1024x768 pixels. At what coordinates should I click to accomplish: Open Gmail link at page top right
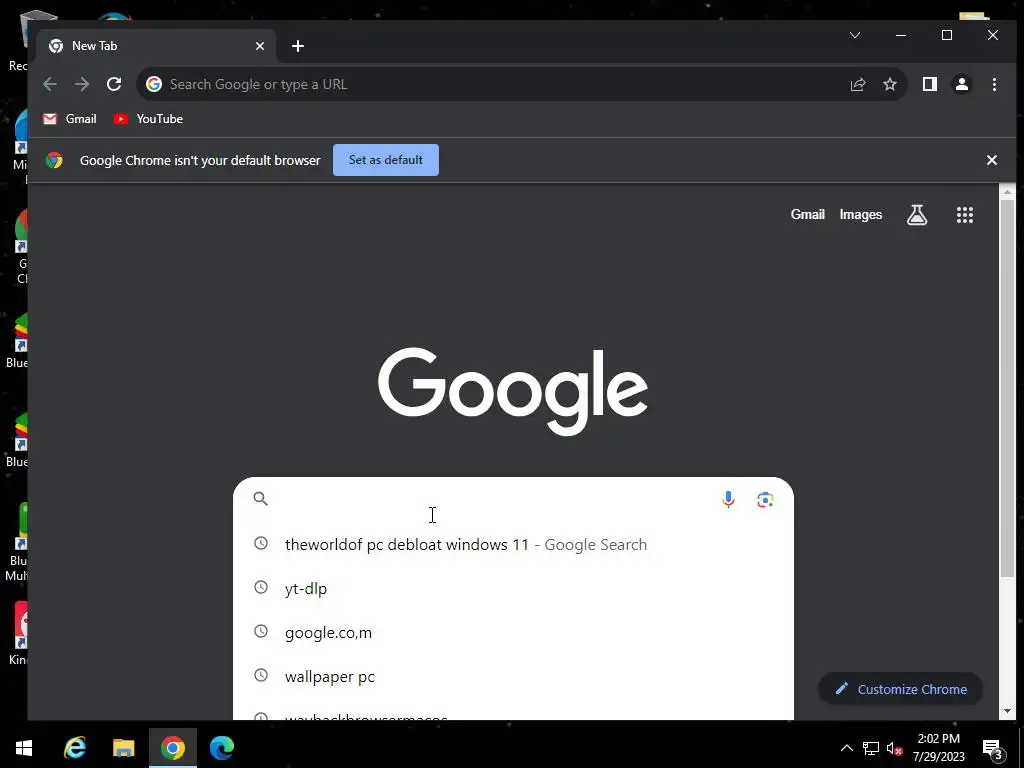808,215
